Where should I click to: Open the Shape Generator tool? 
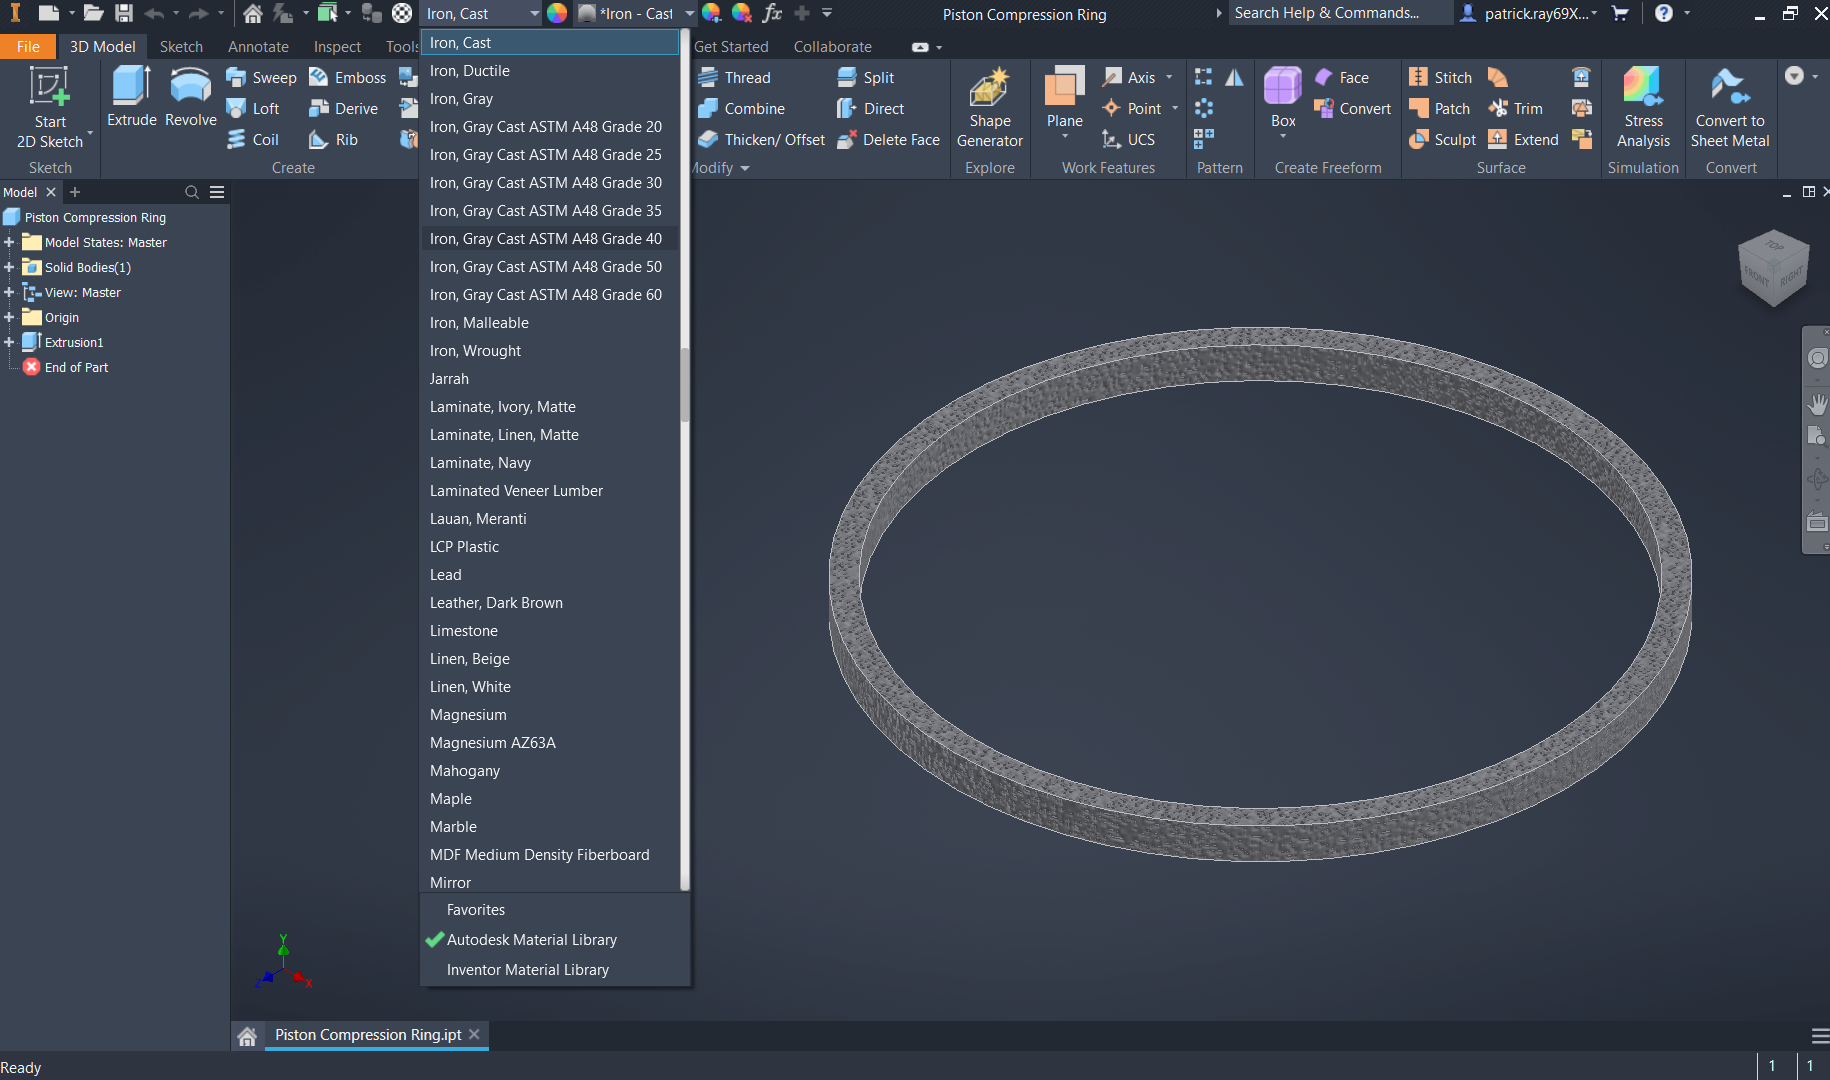pos(989,88)
